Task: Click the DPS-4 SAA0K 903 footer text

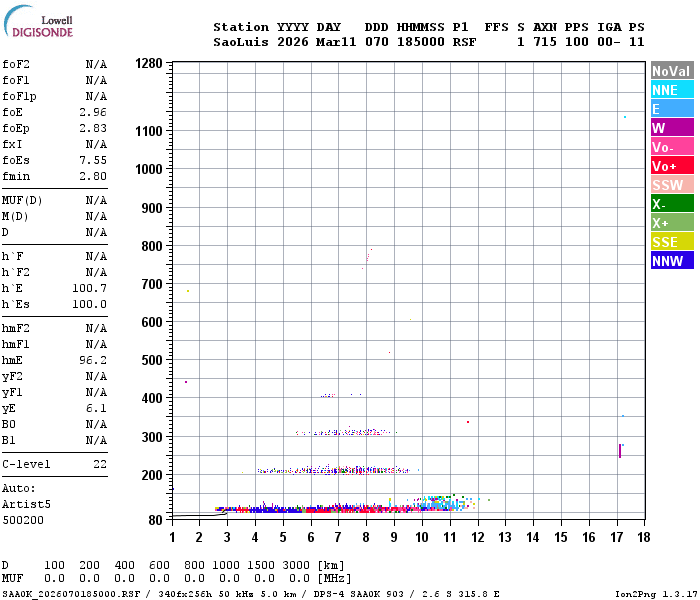Action: click(358, 594)
